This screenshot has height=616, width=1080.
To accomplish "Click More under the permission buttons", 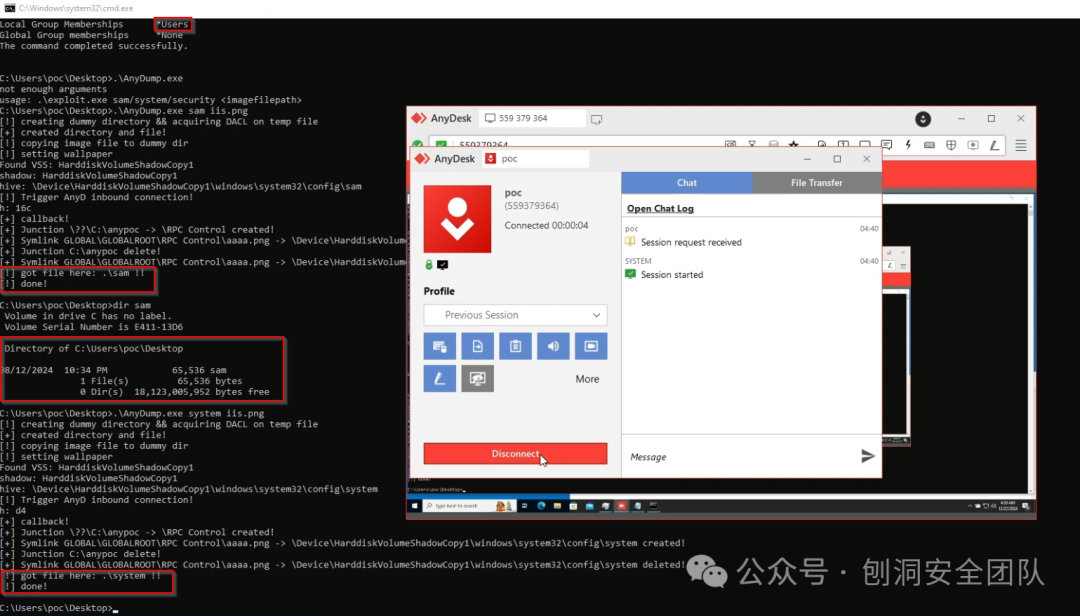I will [x=587, y=379].
